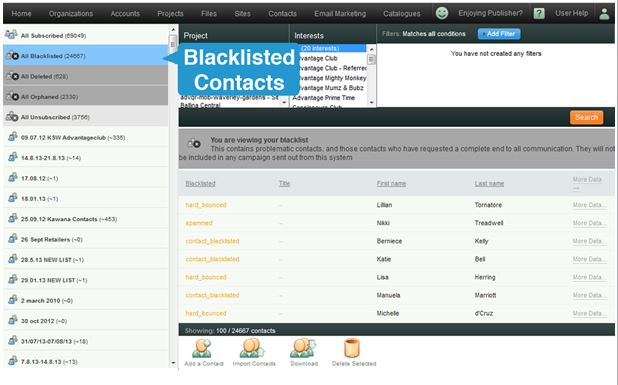618x385 pixels.
Task: Click the smiley face icon in top bar
Action: tap(442, 13)
